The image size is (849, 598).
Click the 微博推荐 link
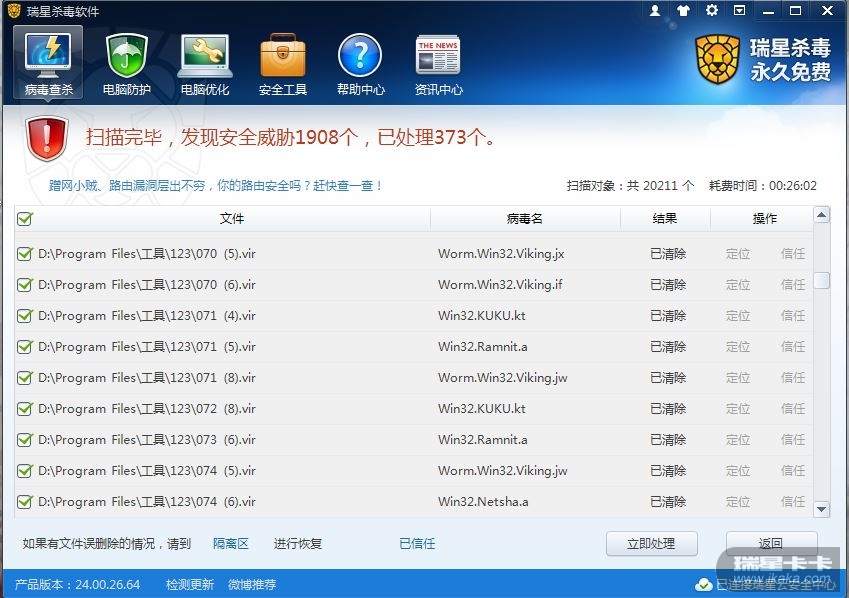pos(252,584)
